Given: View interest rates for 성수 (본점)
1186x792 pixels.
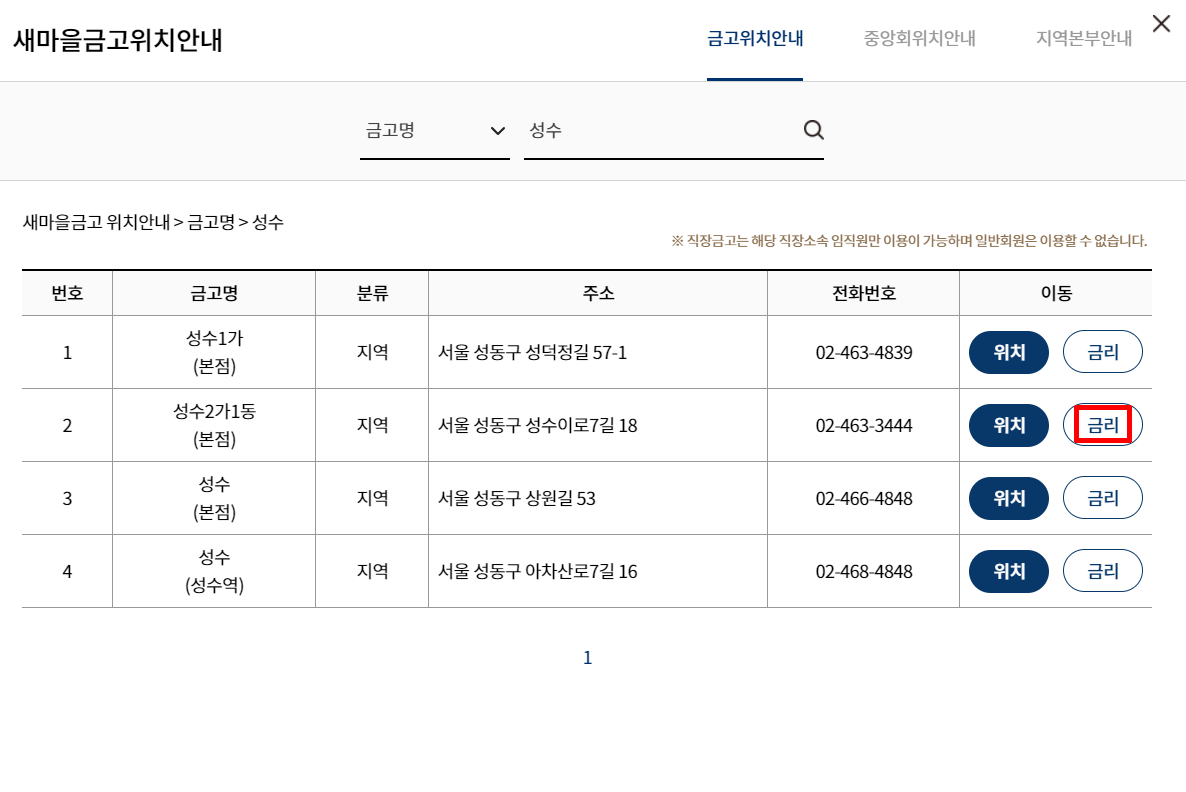Looking at the screenshot, I should point(1103,498).
